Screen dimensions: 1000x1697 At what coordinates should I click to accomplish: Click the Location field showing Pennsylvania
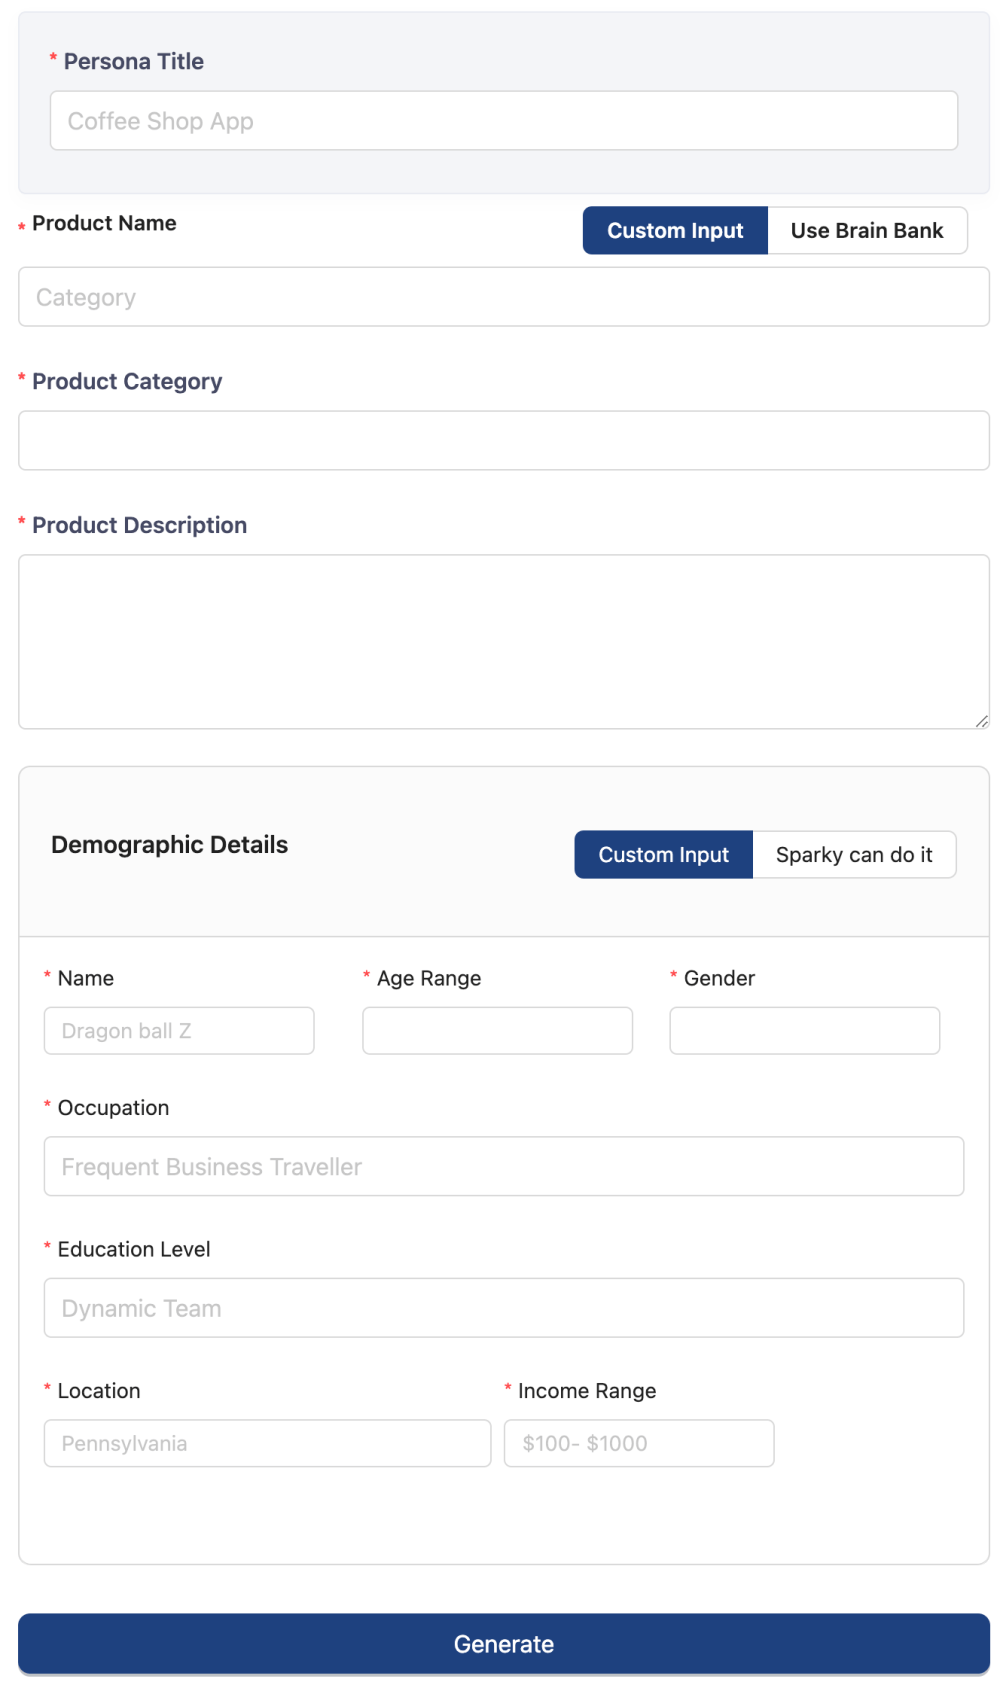(x=268, y=1444)
